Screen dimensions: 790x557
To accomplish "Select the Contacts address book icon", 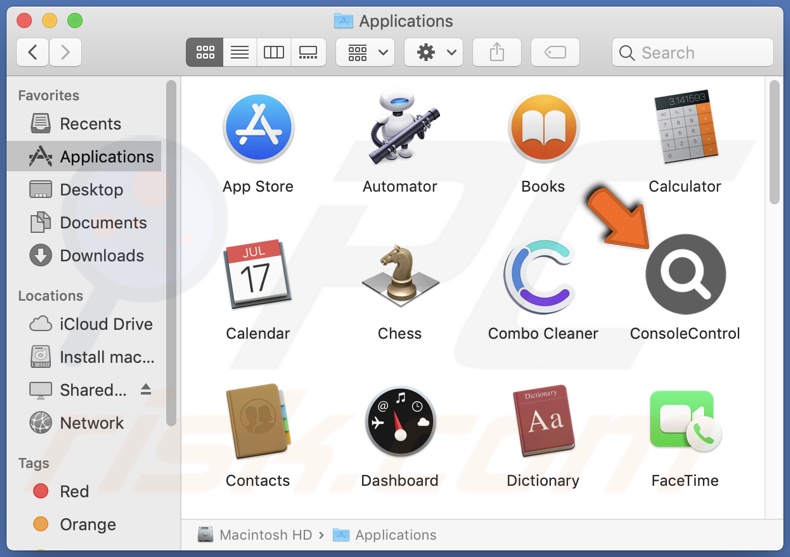I will tap(258, 421).
